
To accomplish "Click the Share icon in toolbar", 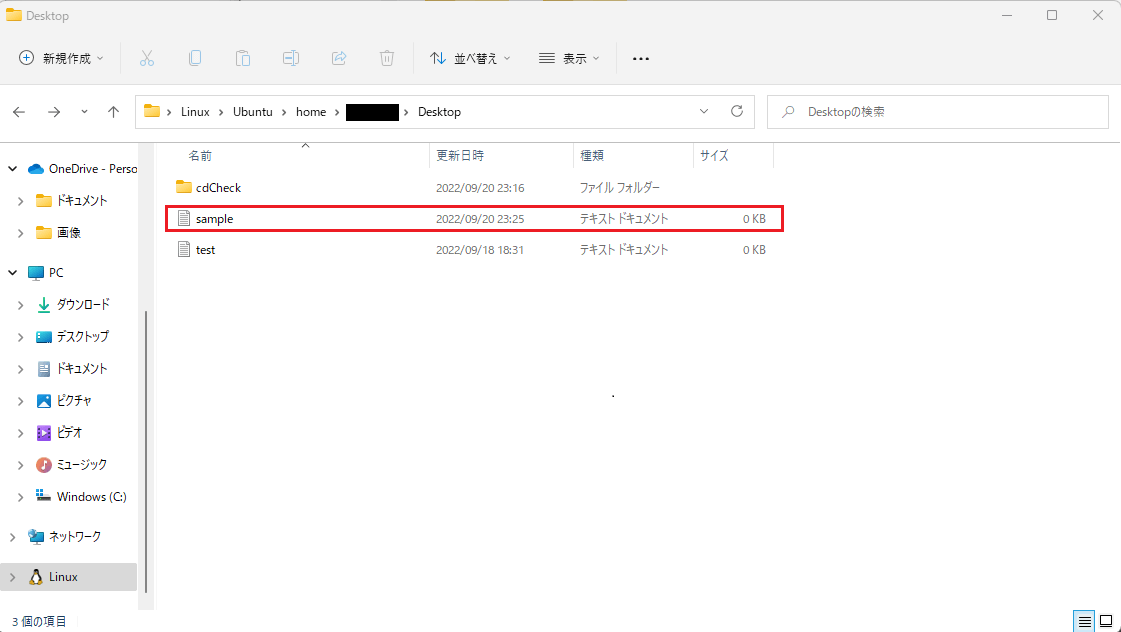I will 339,58.
